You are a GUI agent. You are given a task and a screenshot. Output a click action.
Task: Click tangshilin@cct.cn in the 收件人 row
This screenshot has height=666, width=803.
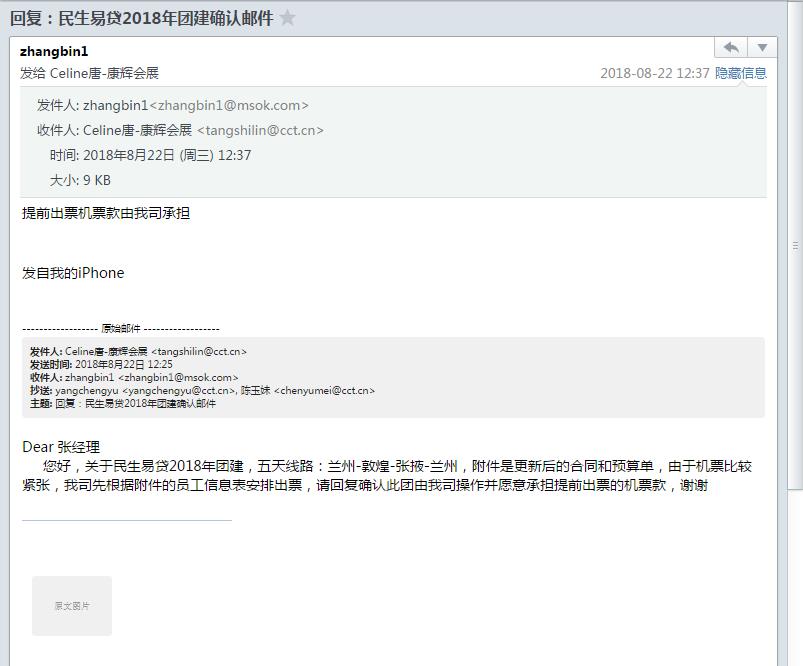click(260, 130)
